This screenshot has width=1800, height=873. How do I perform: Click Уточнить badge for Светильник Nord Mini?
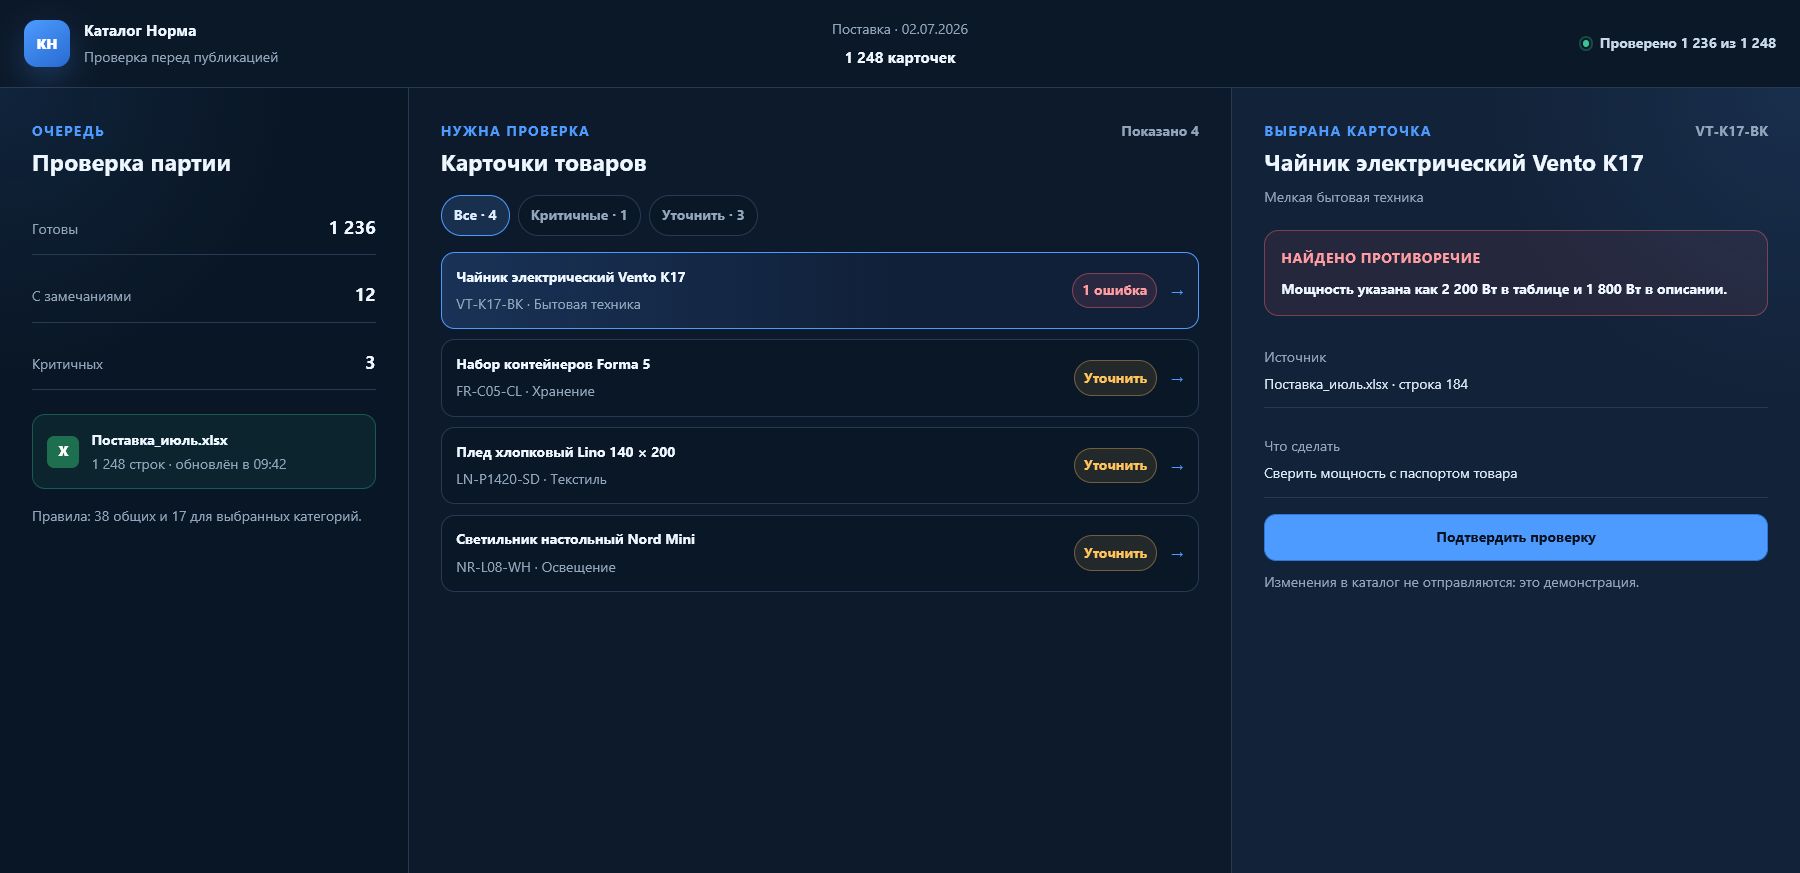tap(1115, 553)
